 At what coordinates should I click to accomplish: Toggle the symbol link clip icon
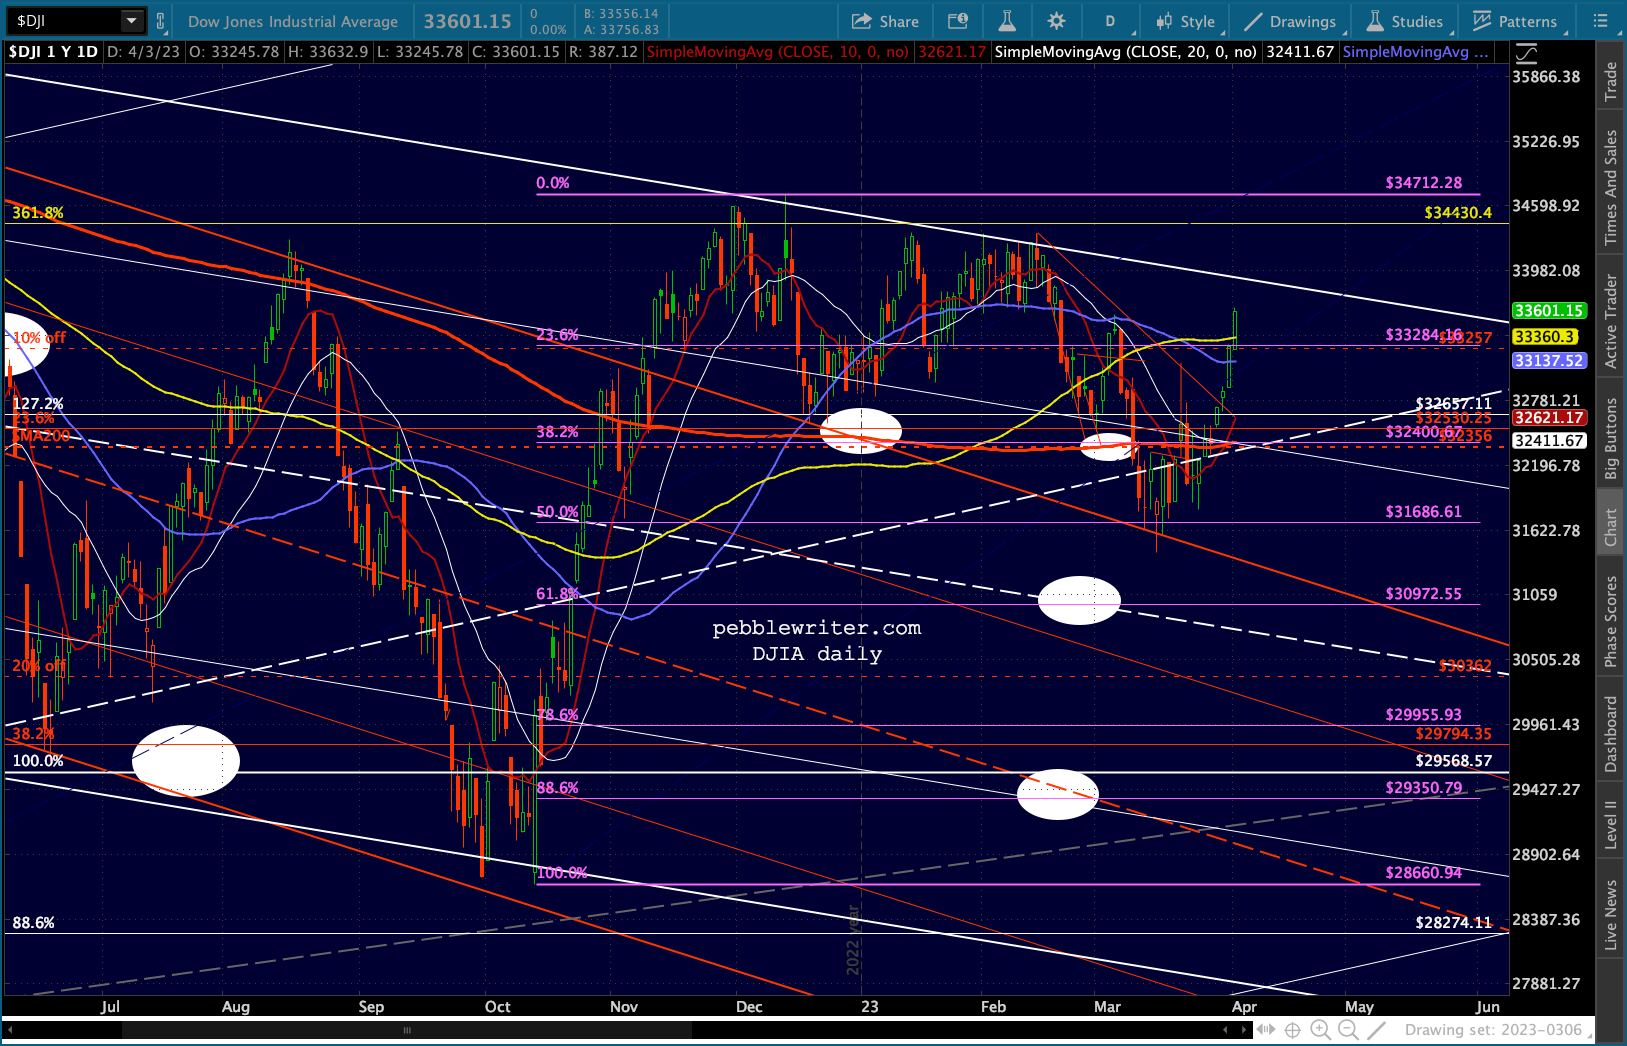160,21
